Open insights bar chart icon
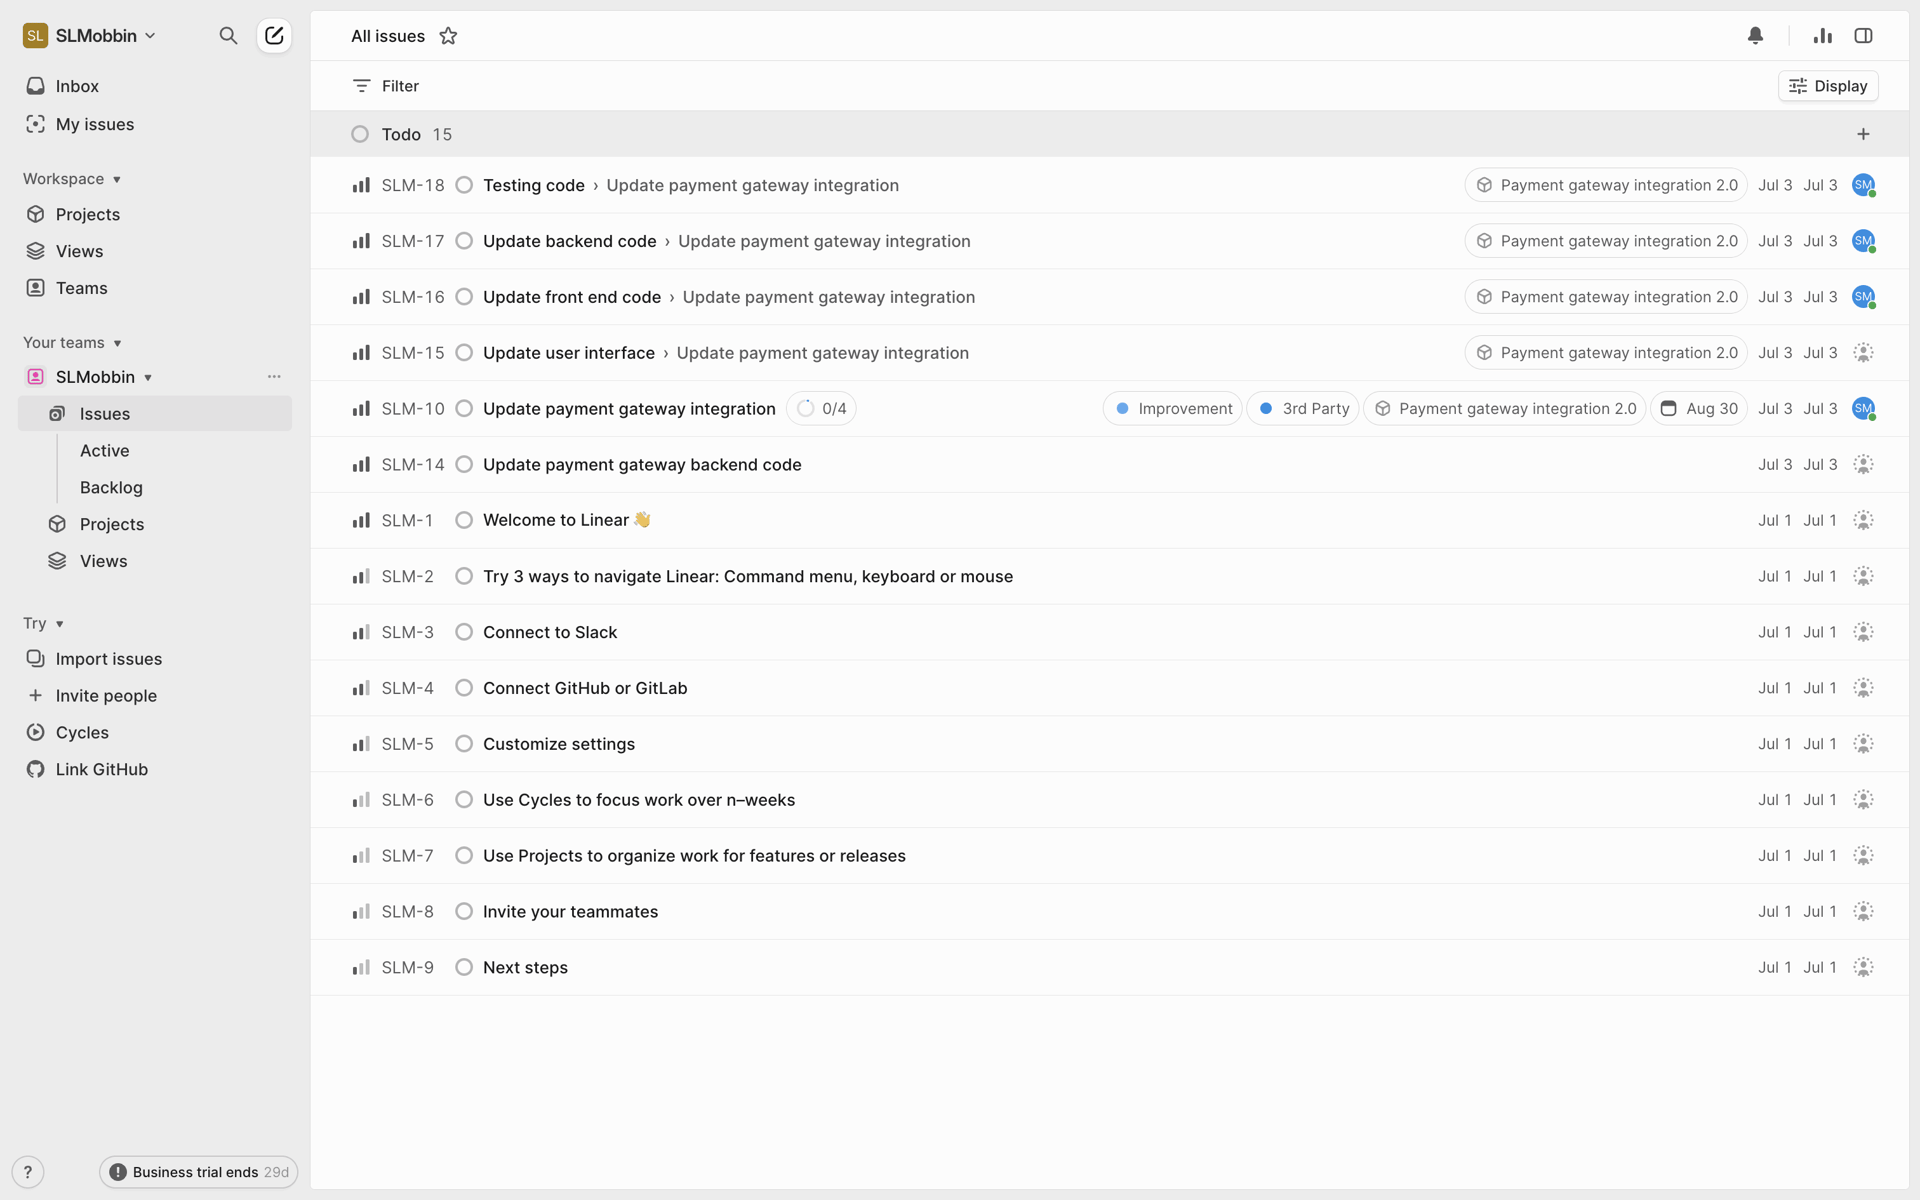The width and height of the screenshot is (1920, 1200). click(1823, 36)
